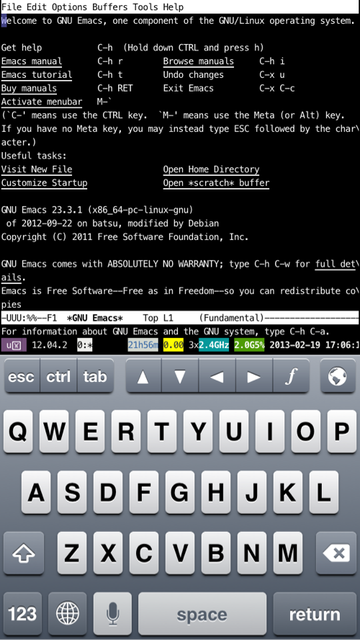Screen dimensions: 360x640
Task: Tap the space bar
Action: coord(202,613)
